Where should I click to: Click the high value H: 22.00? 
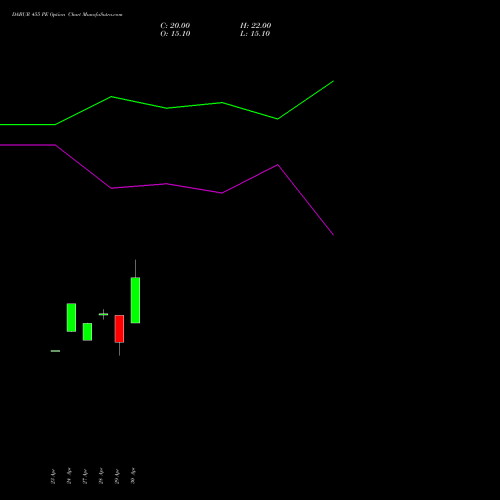[256, 26]
